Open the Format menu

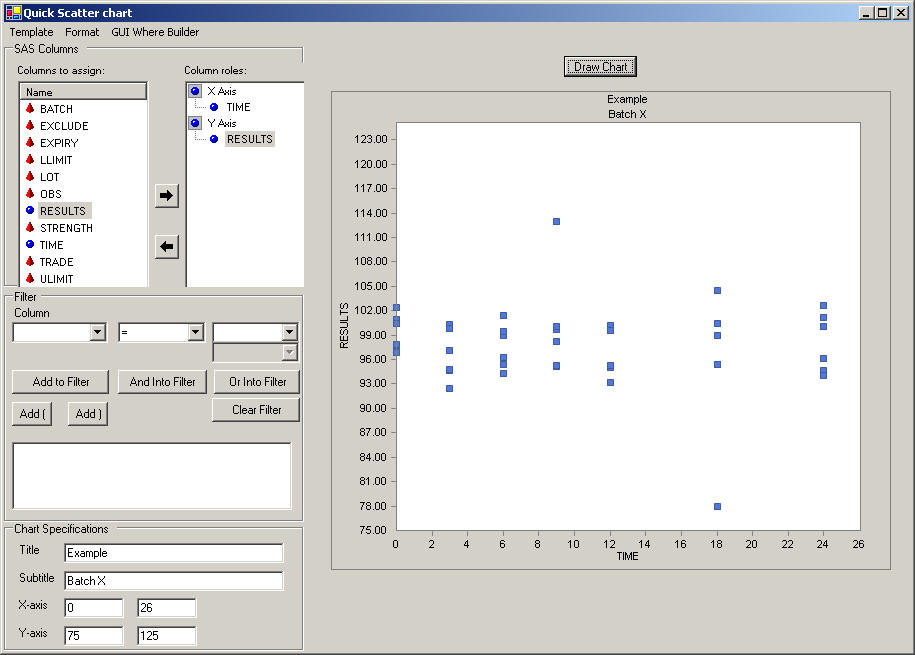pos(82,32)
